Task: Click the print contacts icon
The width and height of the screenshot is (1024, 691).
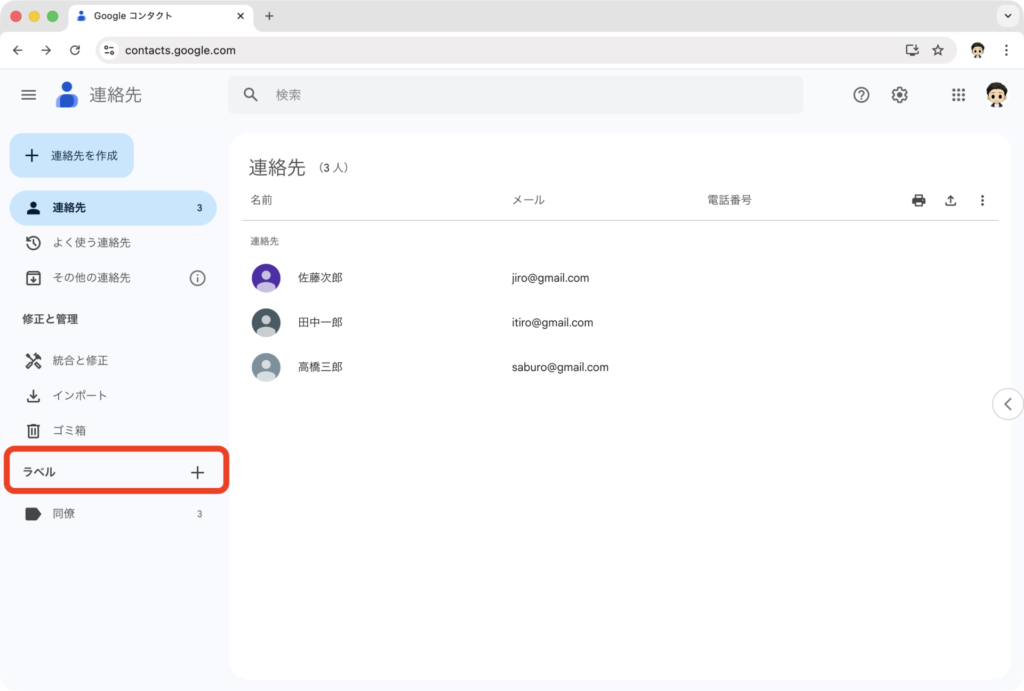Action: tap(918, 201)
